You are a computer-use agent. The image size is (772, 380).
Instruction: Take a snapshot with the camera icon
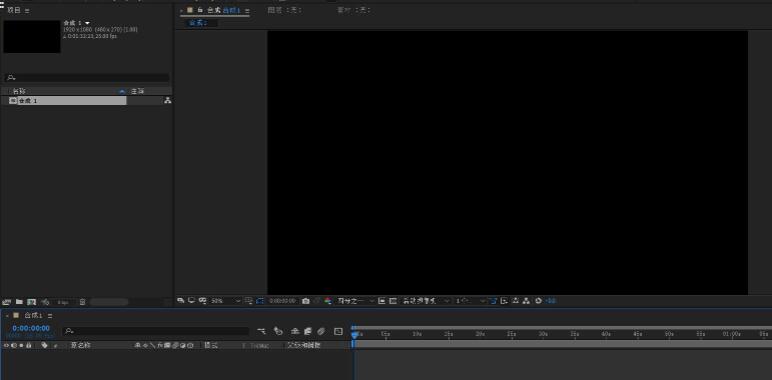[x=306, y=301]
